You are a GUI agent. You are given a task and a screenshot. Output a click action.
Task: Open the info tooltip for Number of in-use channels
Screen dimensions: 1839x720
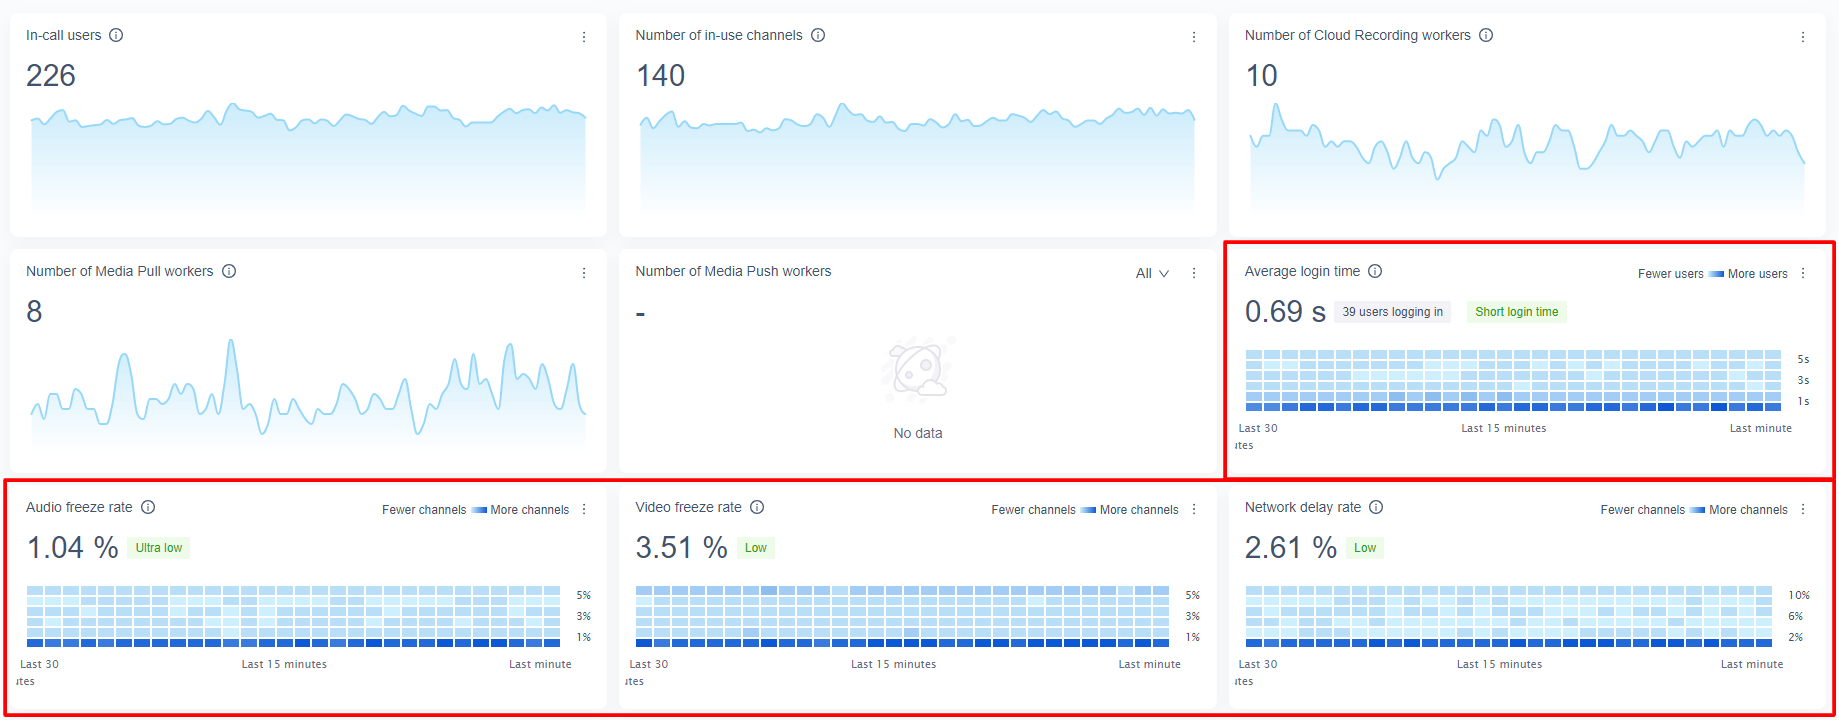(818, 35)
